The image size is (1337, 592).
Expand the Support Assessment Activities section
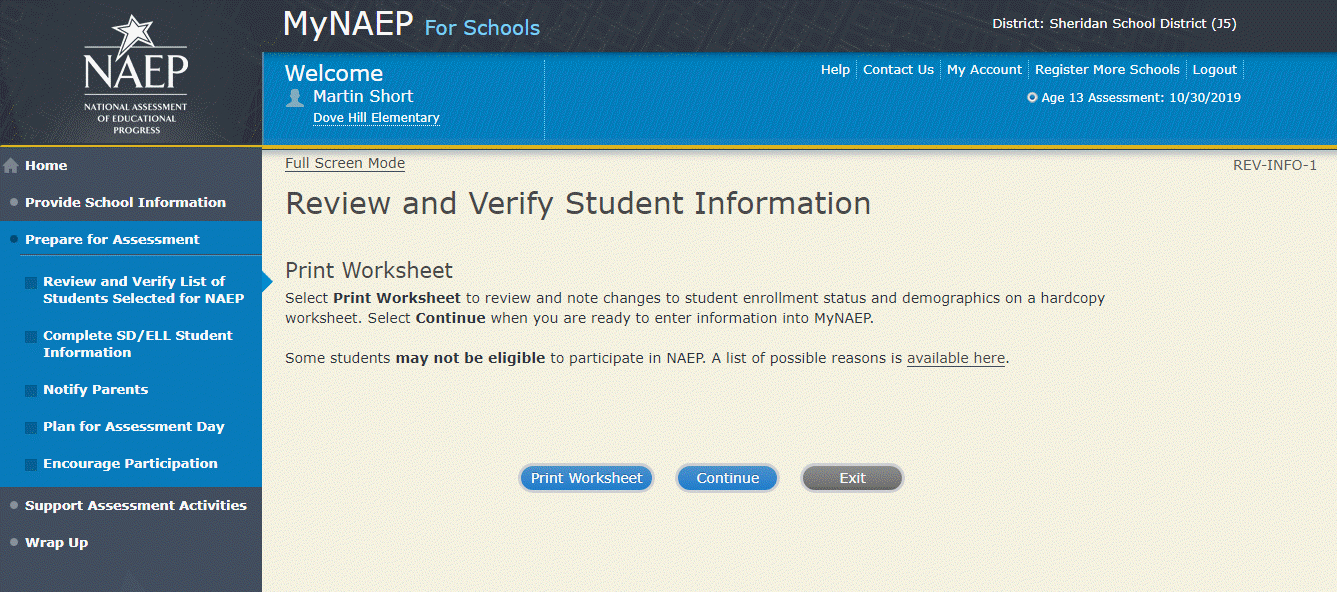pyautogui.click(x=135, y=505)
